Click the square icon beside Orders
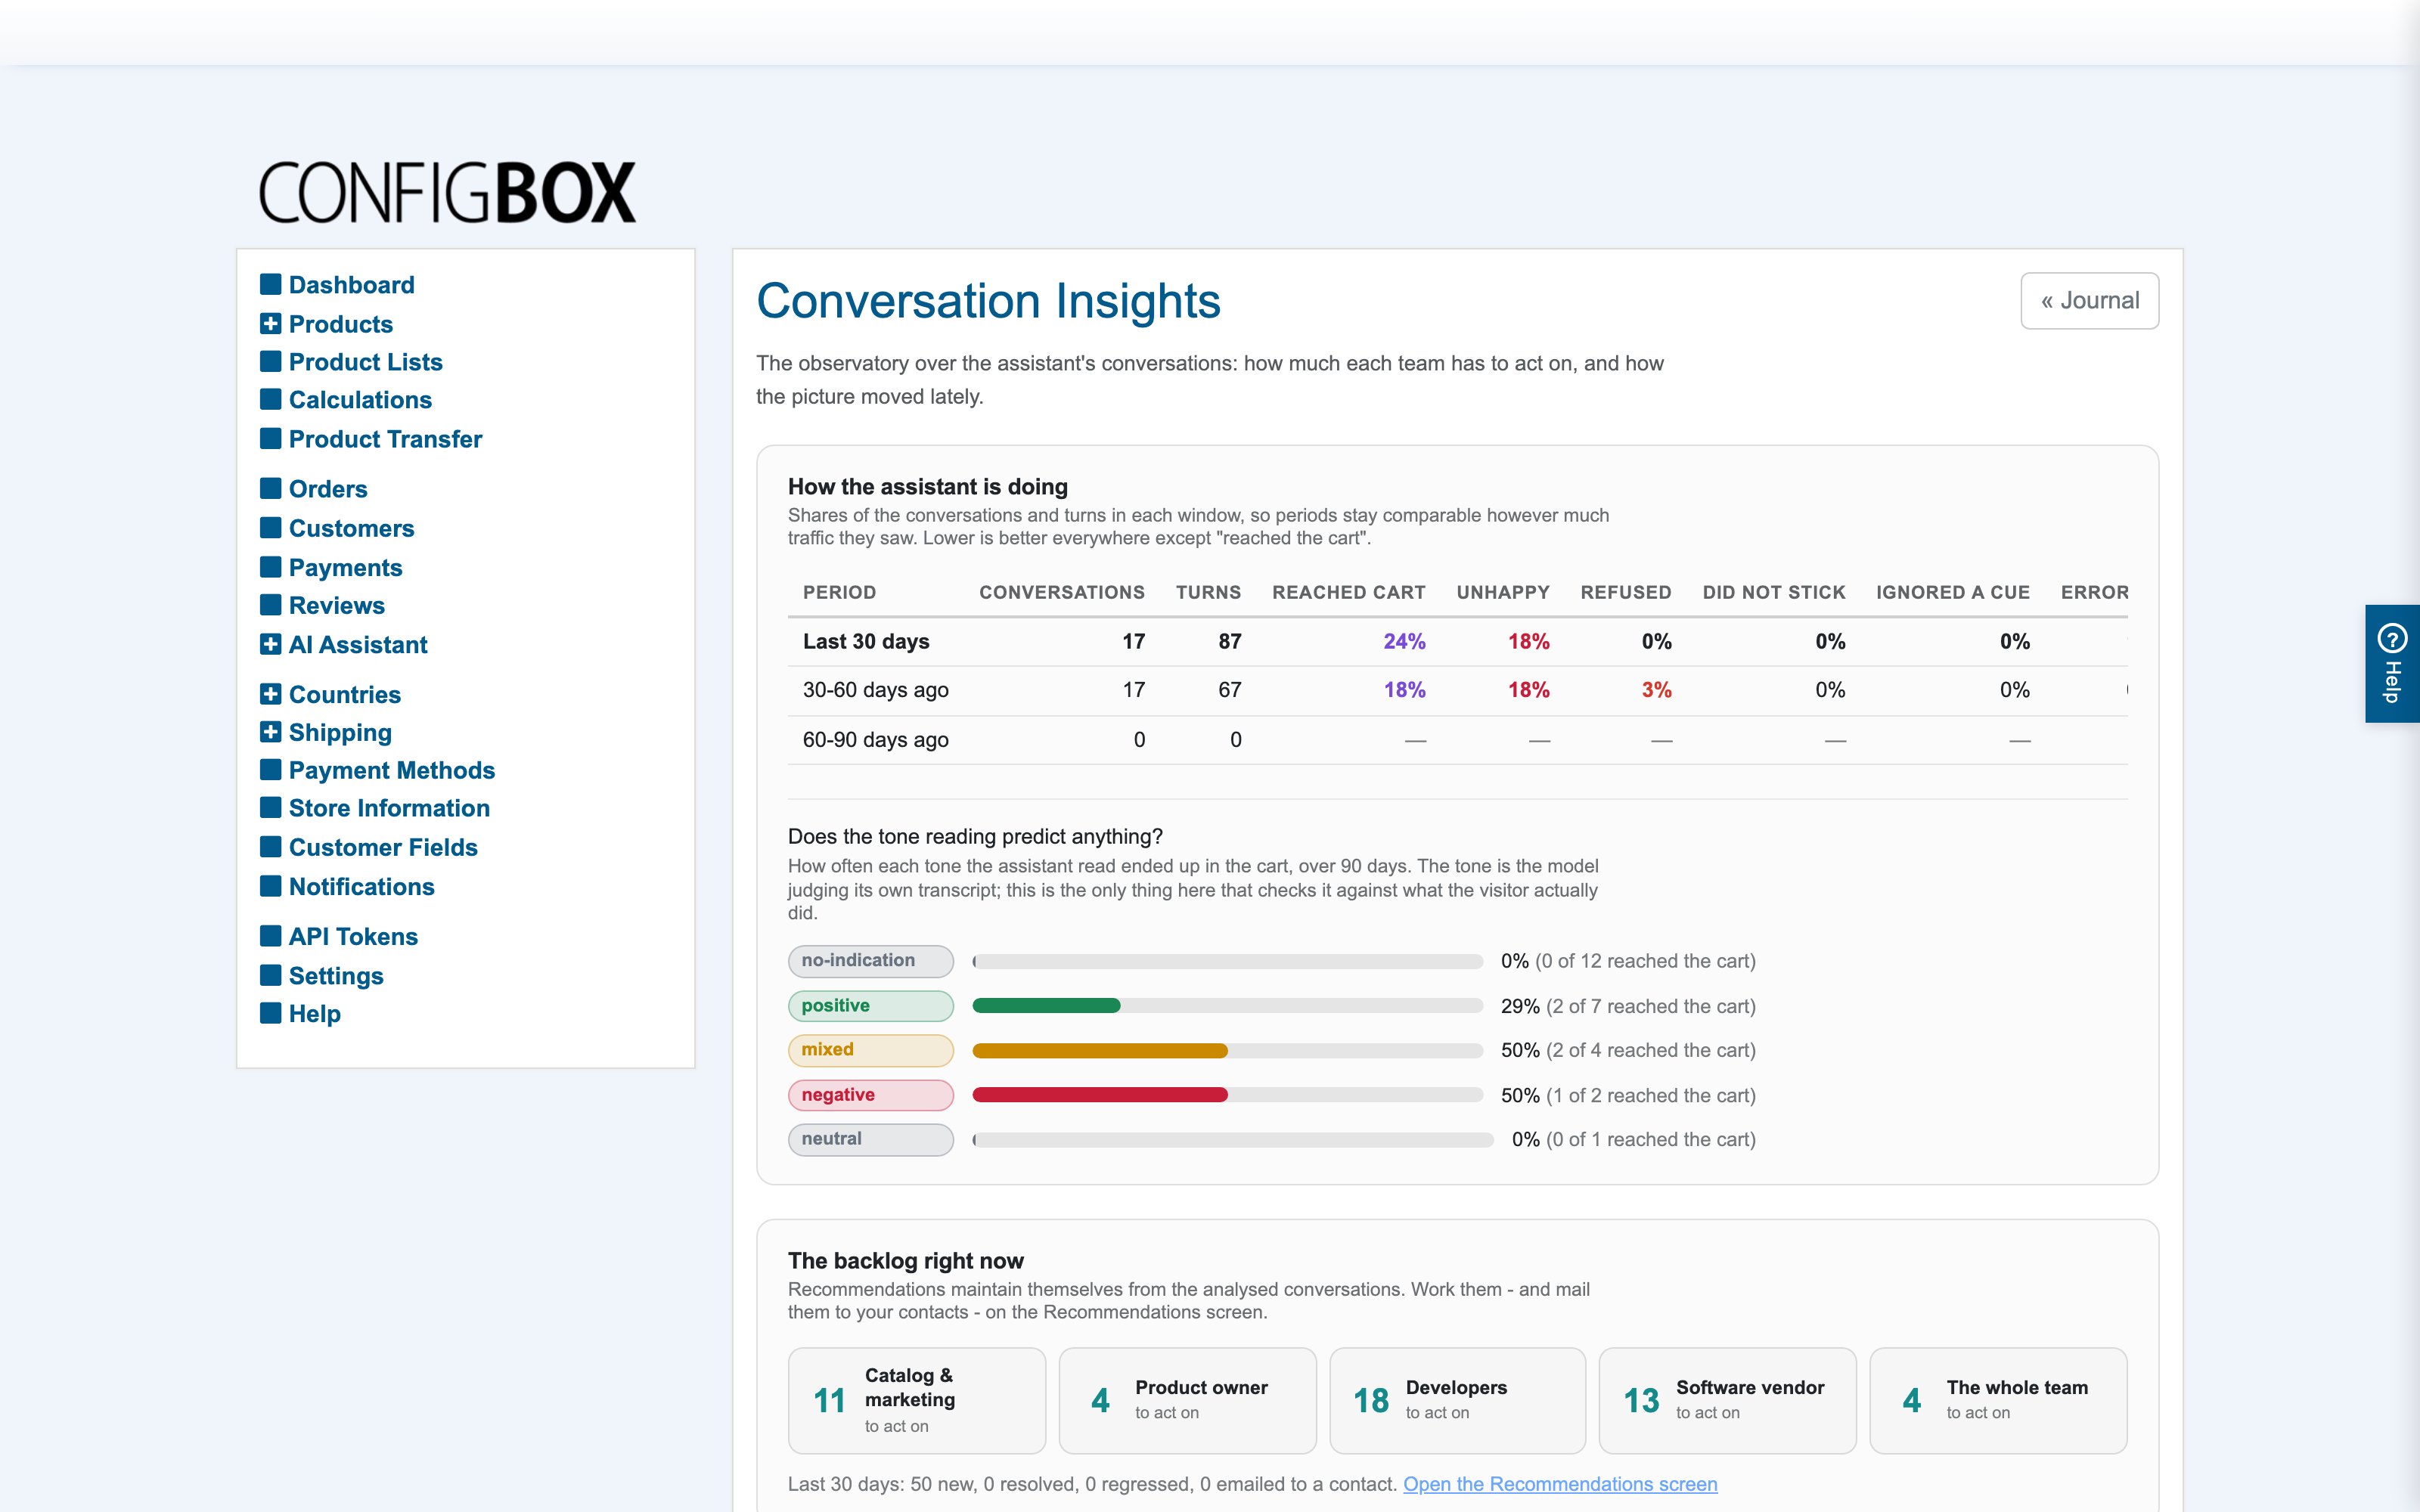2420x1512 pixels. tap(270, 488)
